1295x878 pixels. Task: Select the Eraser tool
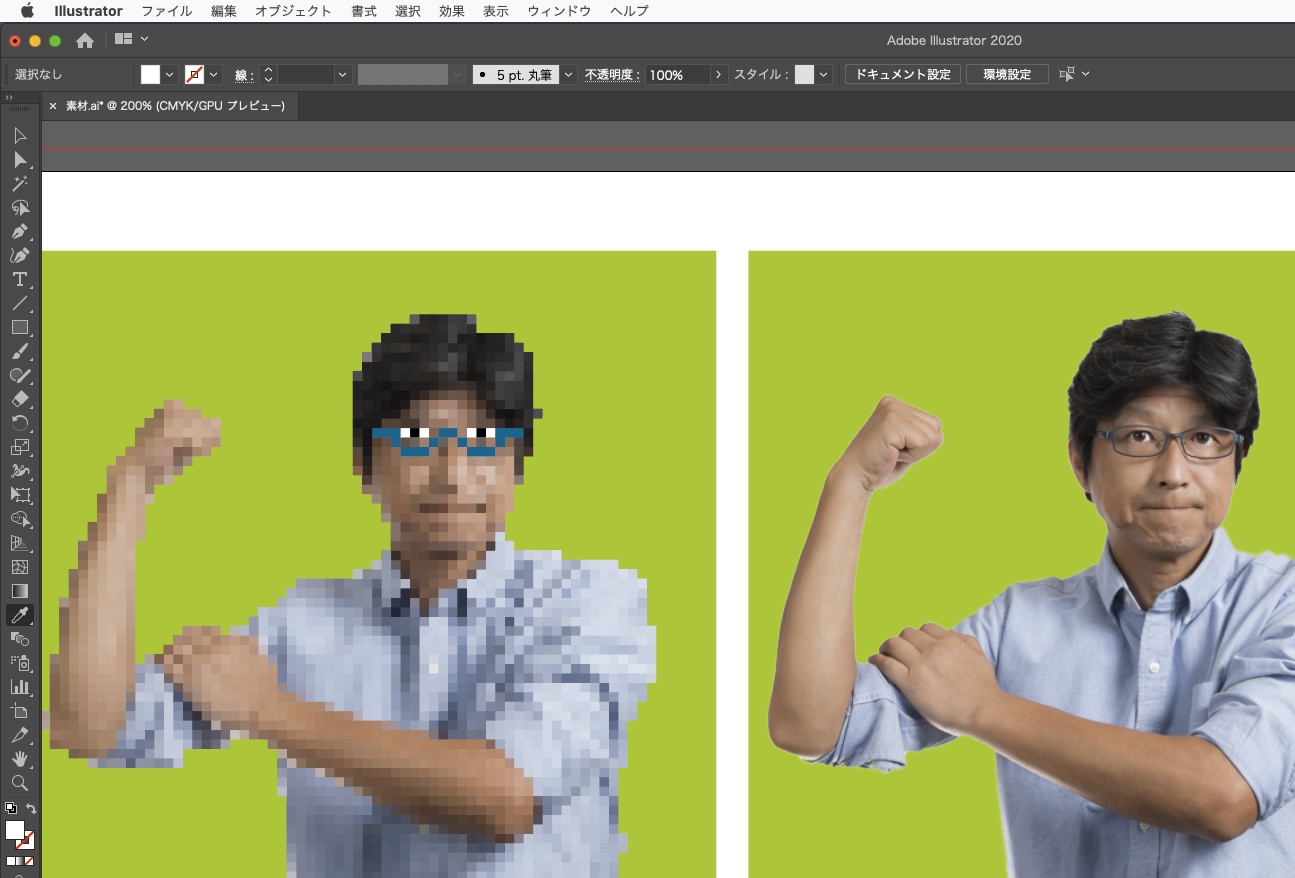pyautogui.click(x=20, y=399)
